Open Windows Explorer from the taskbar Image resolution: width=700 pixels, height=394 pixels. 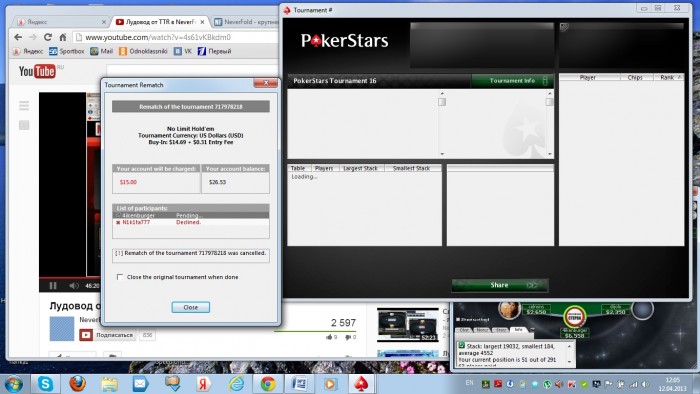coord(109,384)
